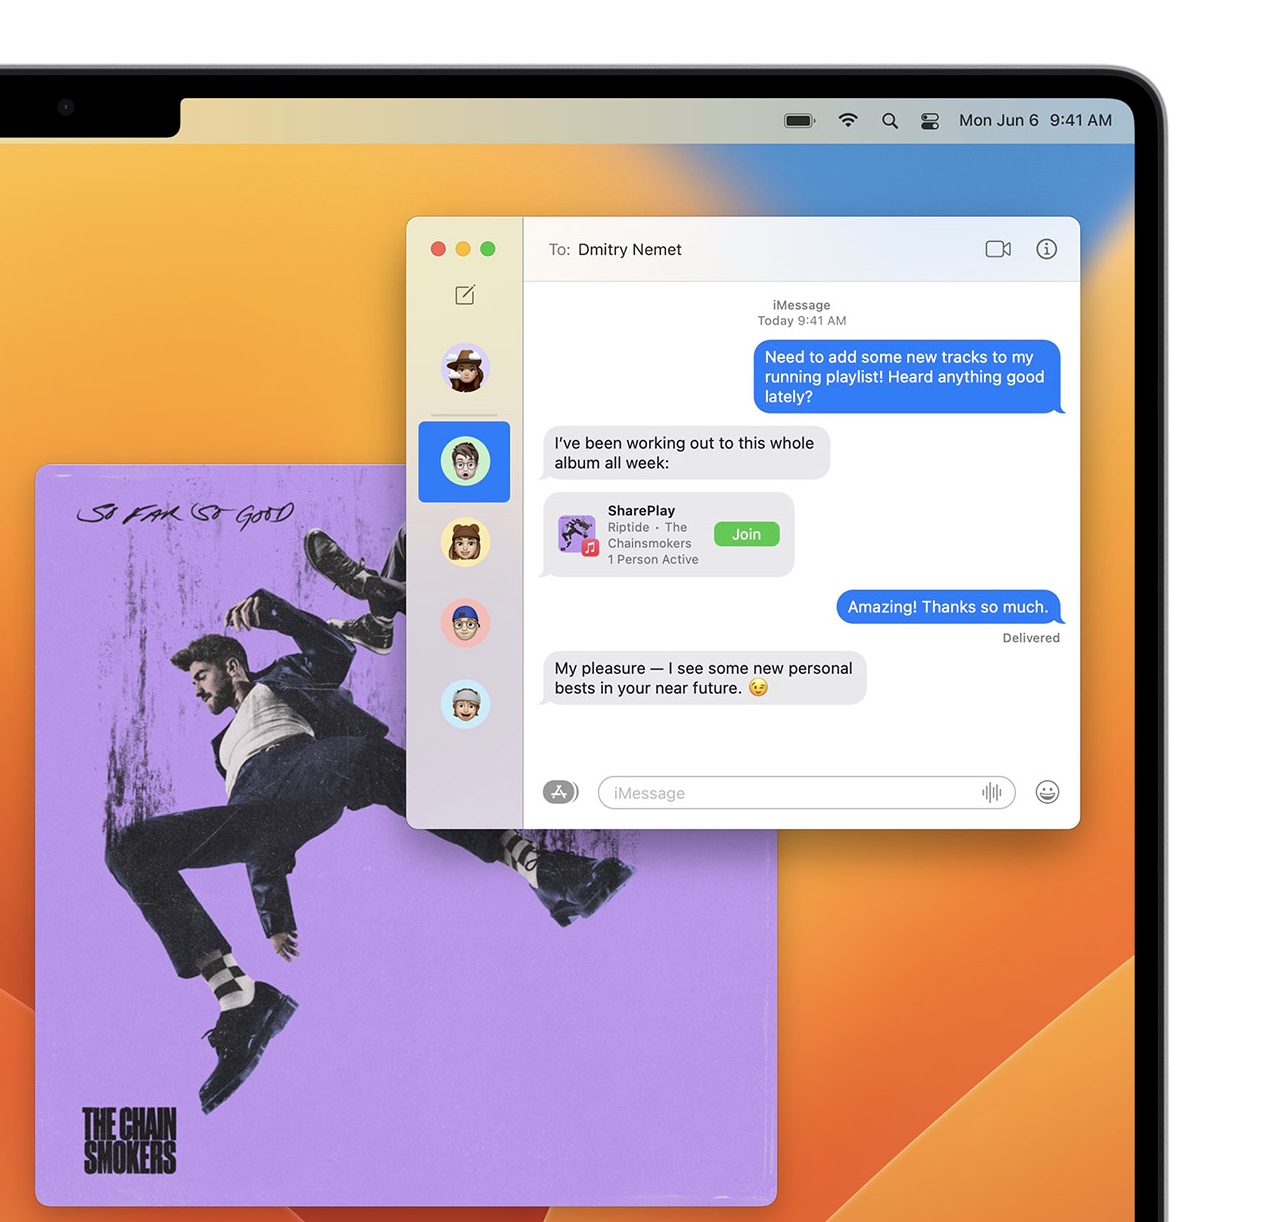
Task: Check battery status in menu bar
Action: click(x=800, y=121)
